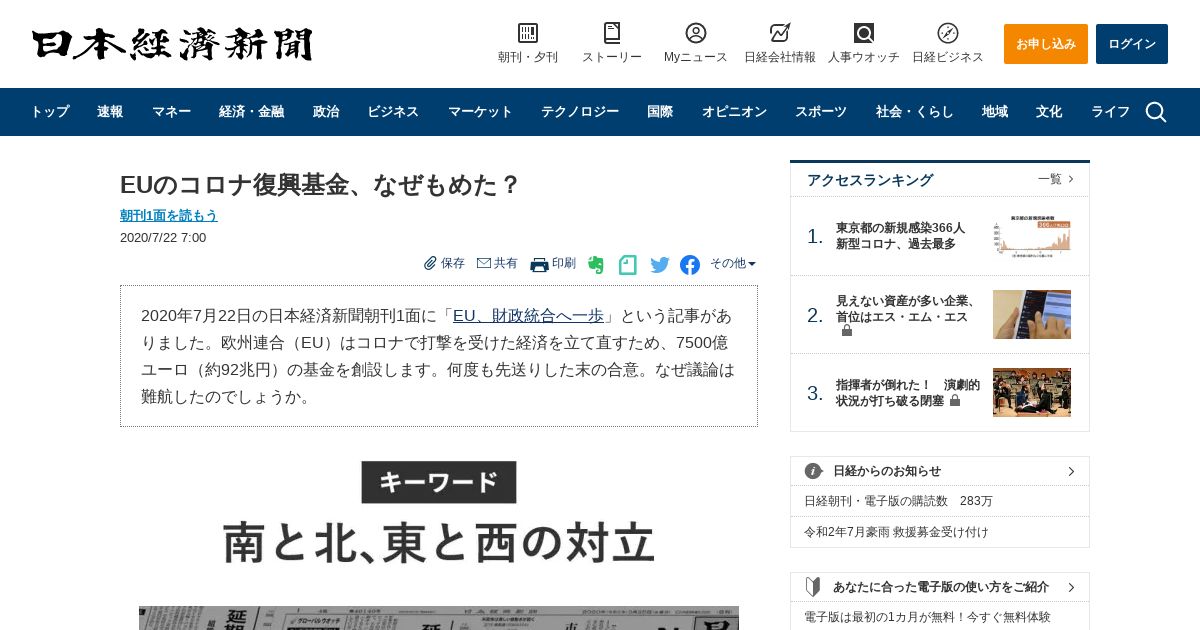
Task: Open 文化 section
Action: [1049, 112]
